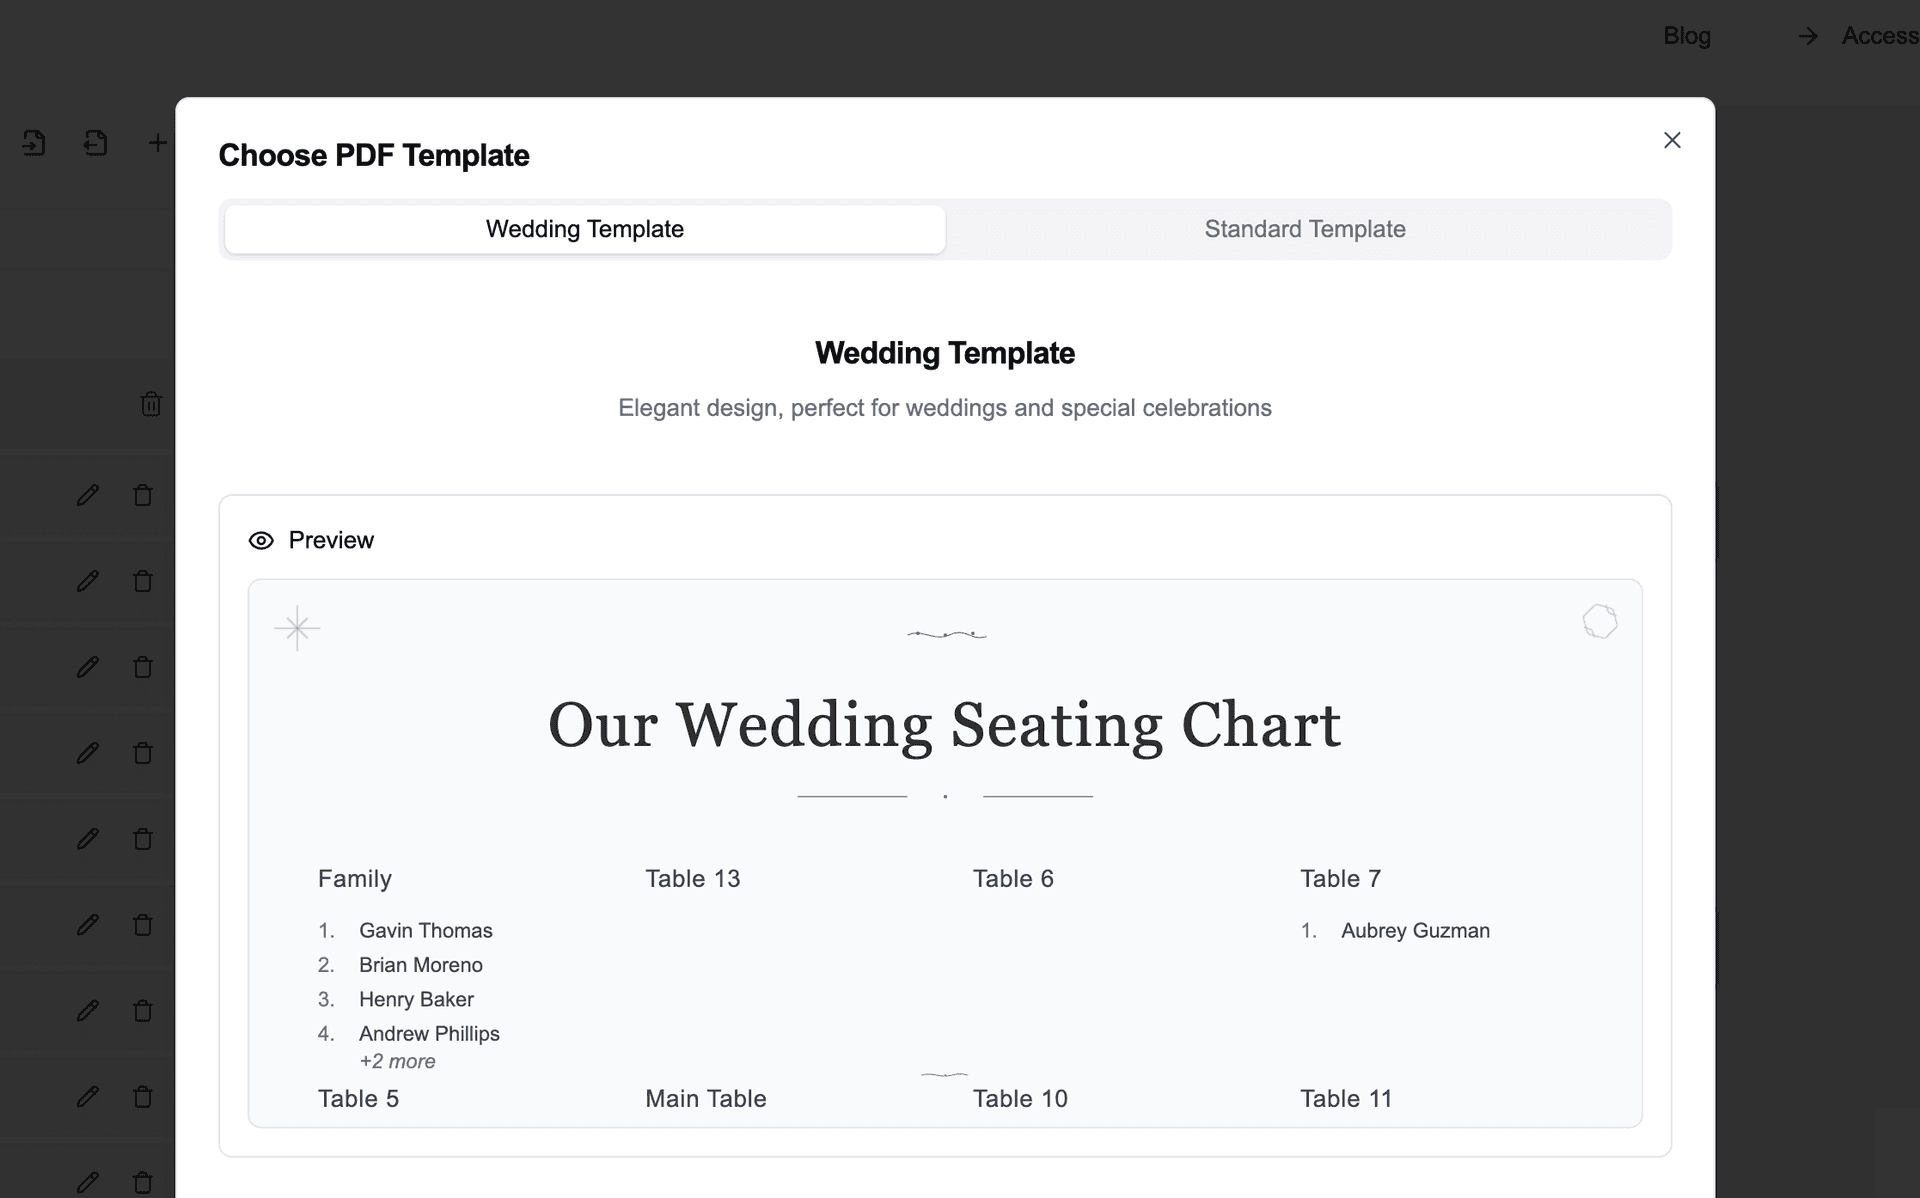
Task: Click the import document icon in the sidebar
Action: point(35,142)
